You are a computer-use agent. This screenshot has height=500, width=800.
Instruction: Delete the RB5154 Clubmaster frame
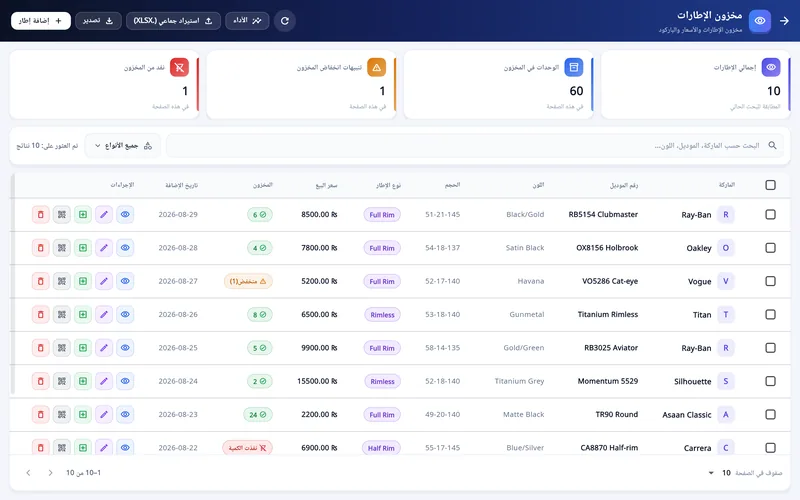tap(41, 215)
